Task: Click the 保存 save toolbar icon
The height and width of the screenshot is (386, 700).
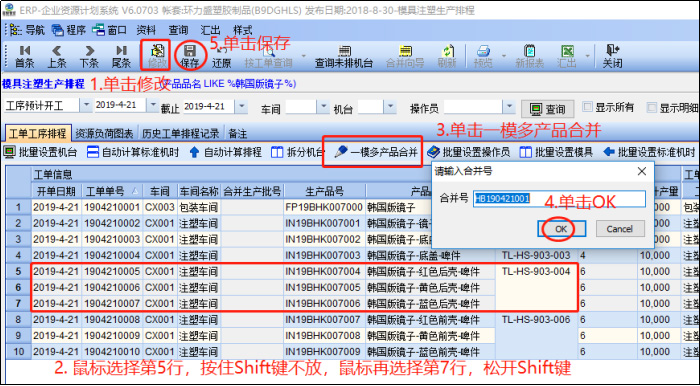Action: click(190, 56)
